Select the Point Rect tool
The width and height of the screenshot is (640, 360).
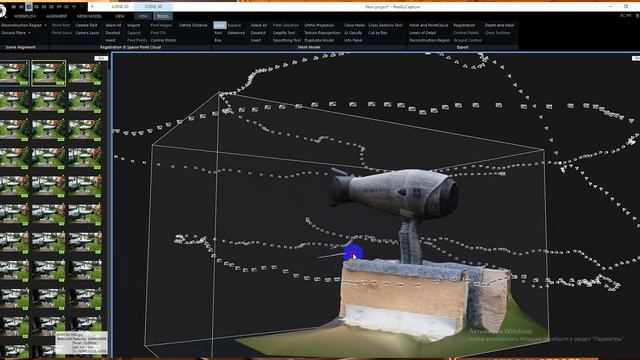pos(61,25)
